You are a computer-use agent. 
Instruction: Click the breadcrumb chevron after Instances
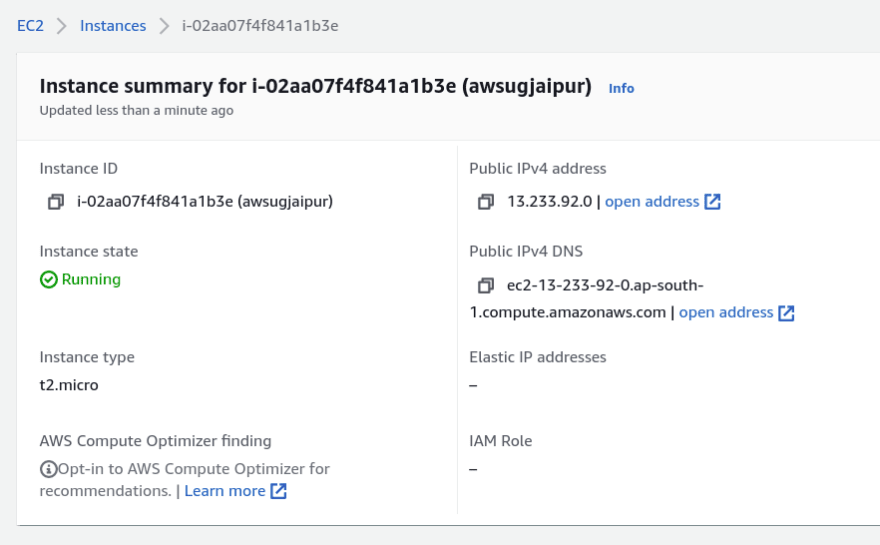pyautogui.click(x=164, y=26)
